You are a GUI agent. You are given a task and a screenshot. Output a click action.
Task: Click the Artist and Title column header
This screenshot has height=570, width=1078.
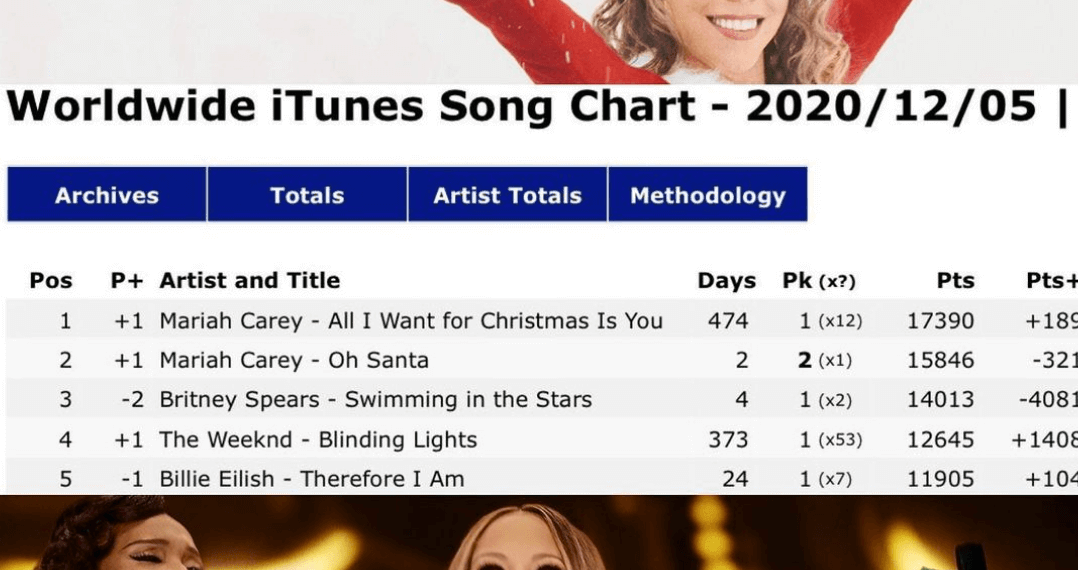[250, 281]
